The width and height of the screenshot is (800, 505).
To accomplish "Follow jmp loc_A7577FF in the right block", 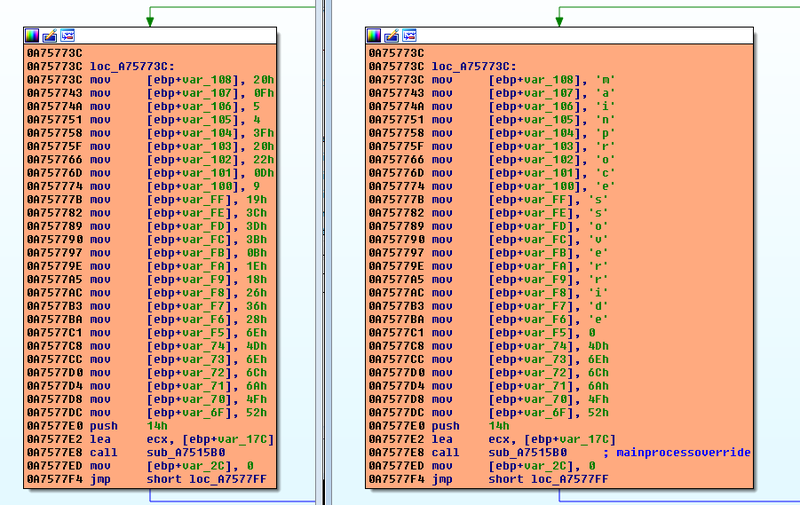I will pyautogui.click(x=569, y=479).
